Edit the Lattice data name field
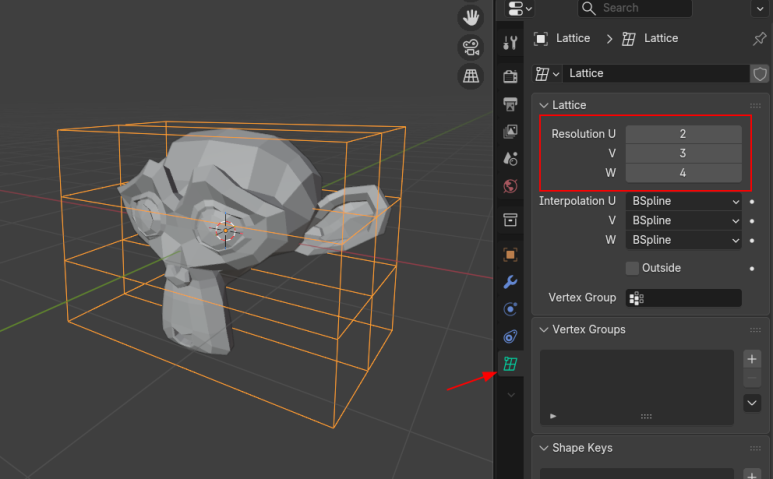This screenshot has width=773, height=479. tap(656, 73)
